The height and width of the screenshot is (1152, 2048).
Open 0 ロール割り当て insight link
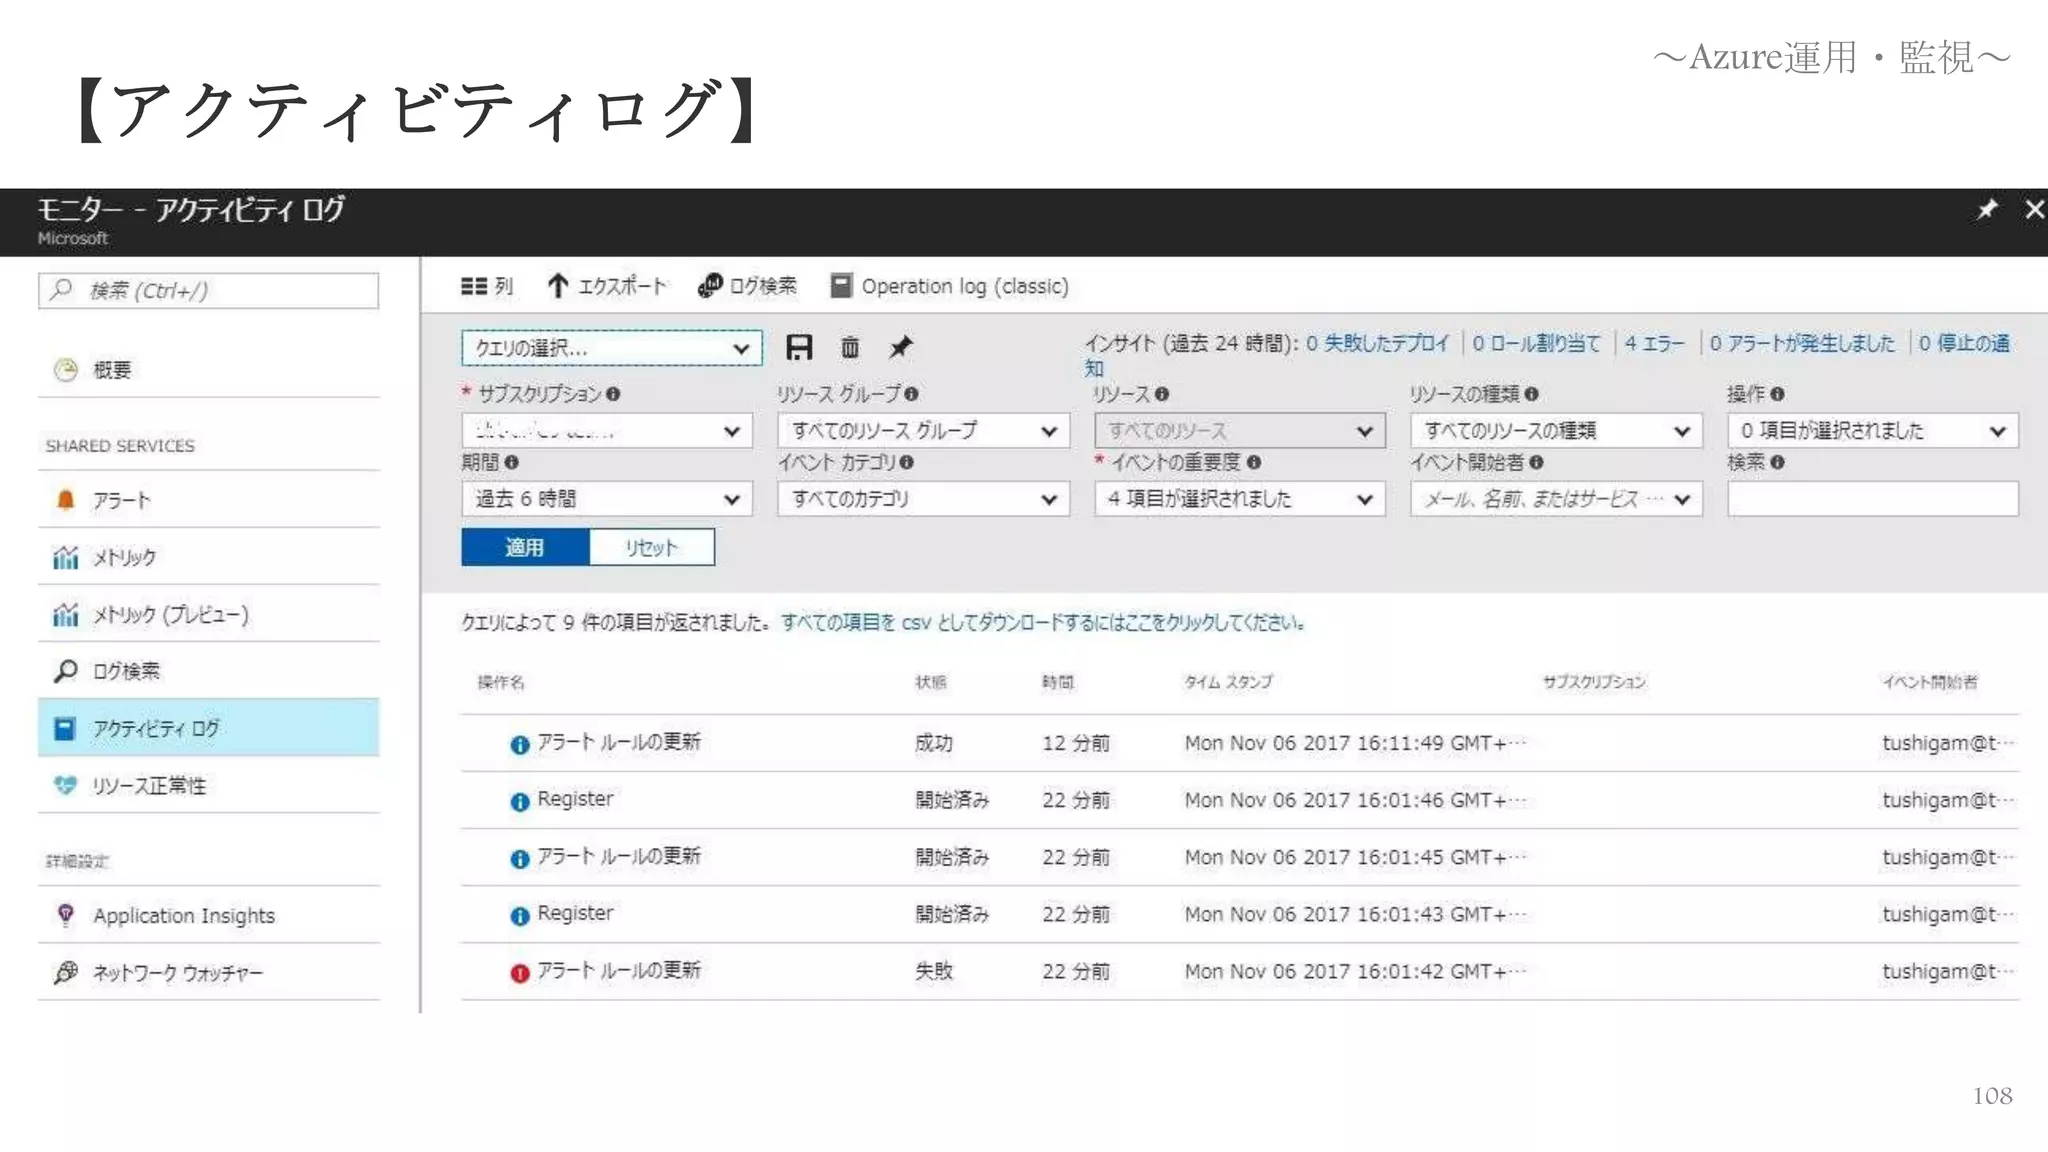click(1536, 344)
